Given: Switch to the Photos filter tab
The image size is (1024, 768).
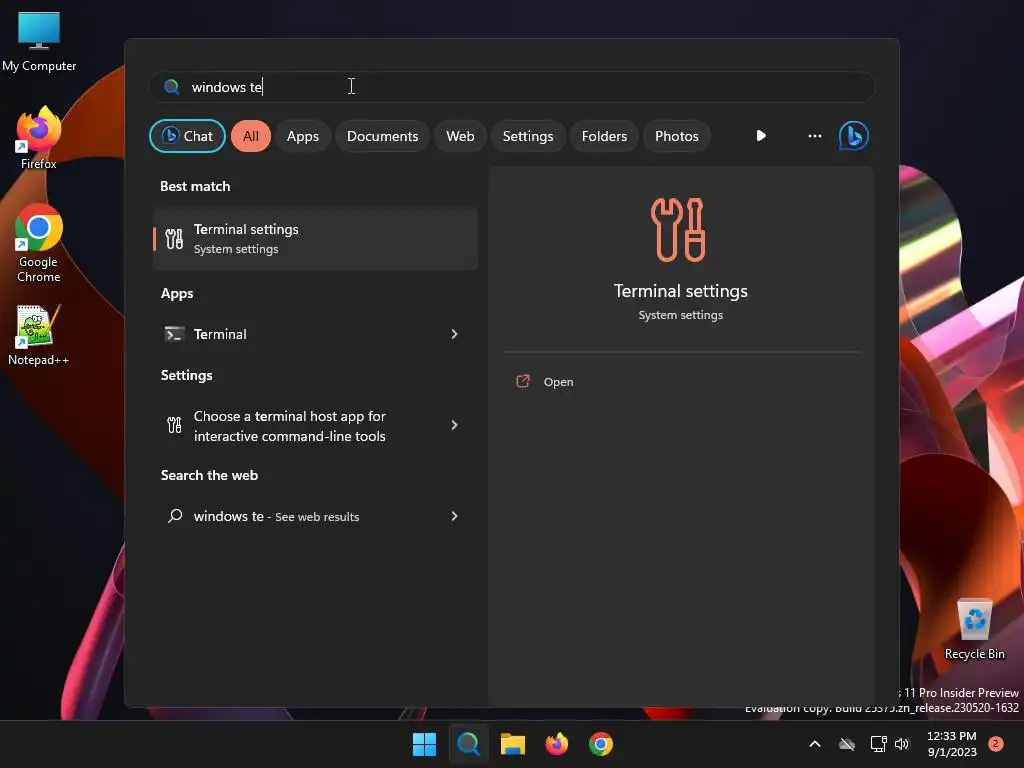Looking at the screenshot, I should click(677, 136).
